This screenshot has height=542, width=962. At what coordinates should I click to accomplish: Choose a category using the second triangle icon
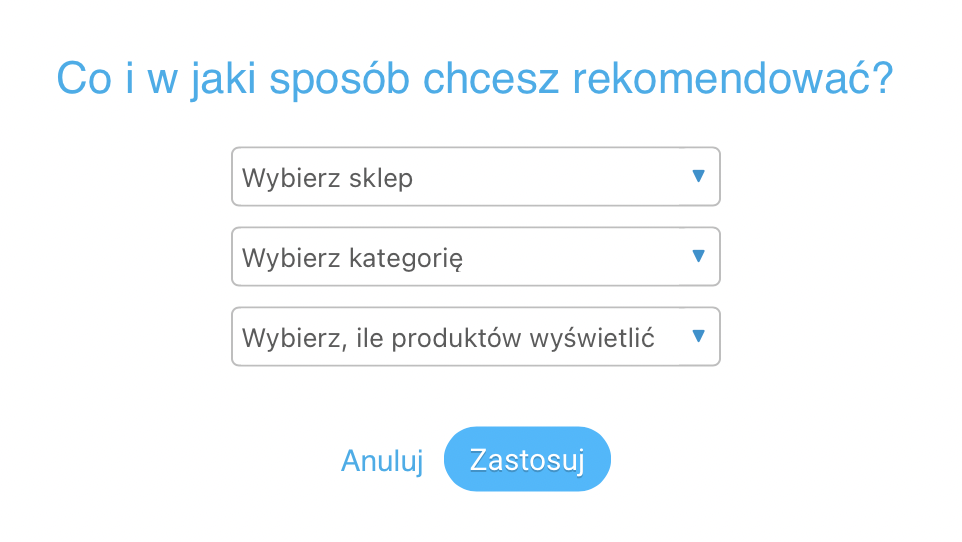[698, 256]
